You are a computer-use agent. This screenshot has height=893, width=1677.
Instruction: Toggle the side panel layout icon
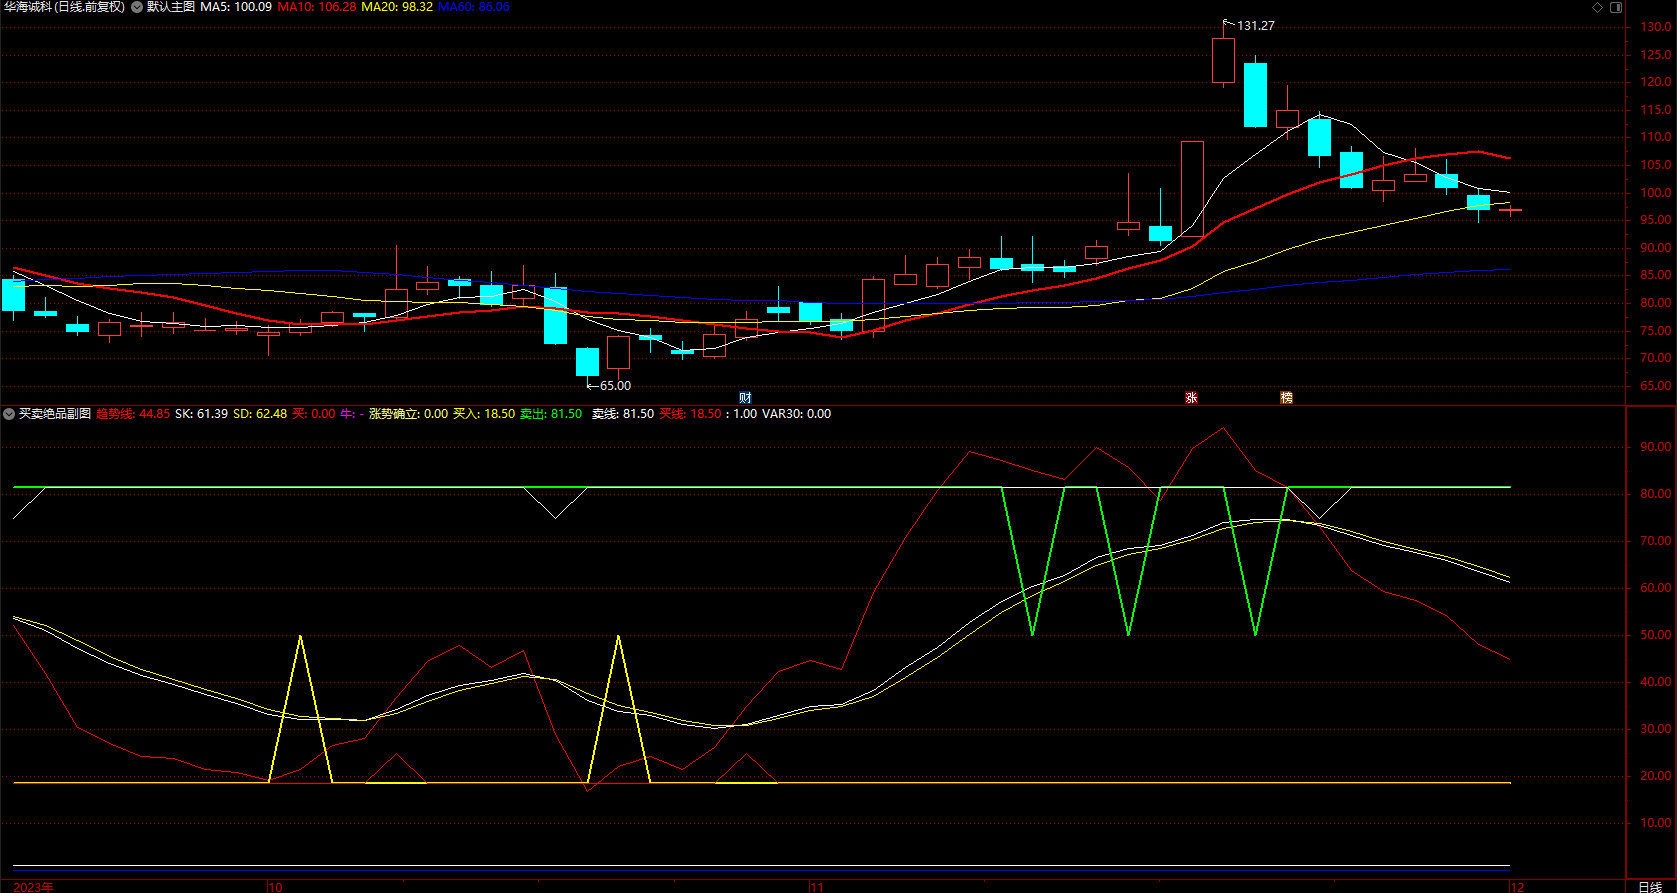pos(1616,7)
